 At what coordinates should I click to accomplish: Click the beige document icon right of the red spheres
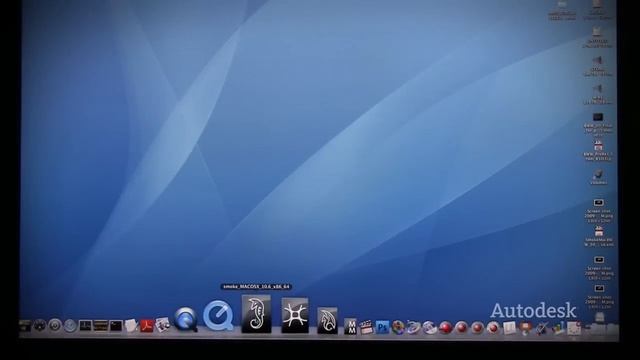(509, 328)
